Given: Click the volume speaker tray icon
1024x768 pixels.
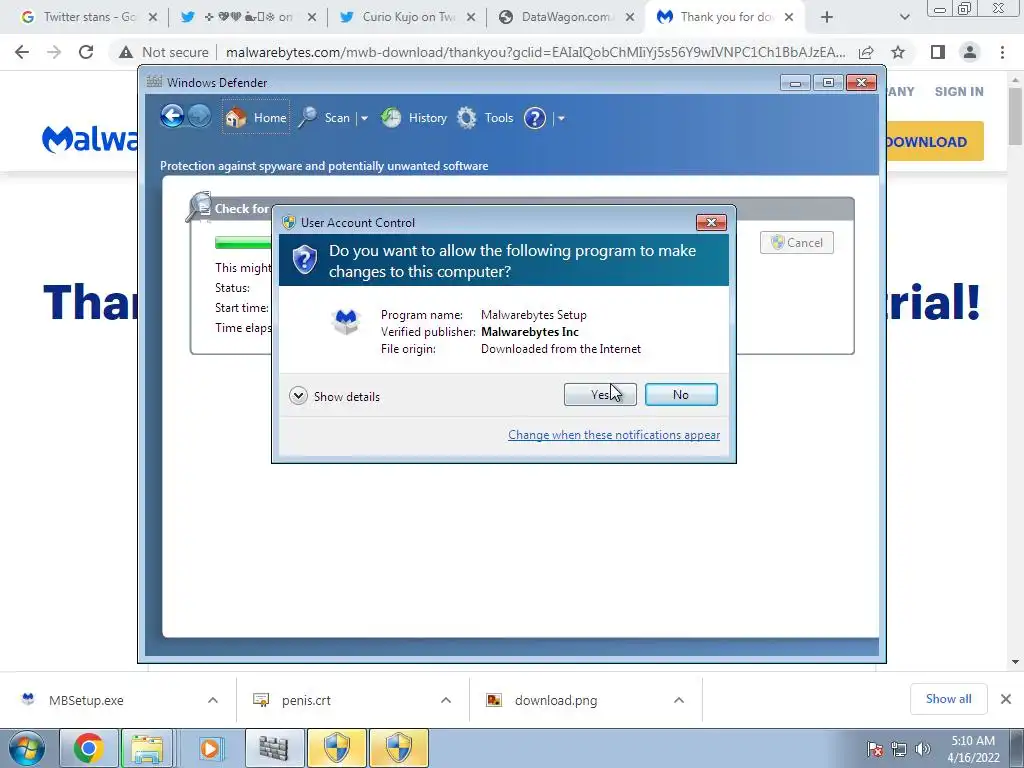Looking at the screenshot, I should (x=922, y=749).
